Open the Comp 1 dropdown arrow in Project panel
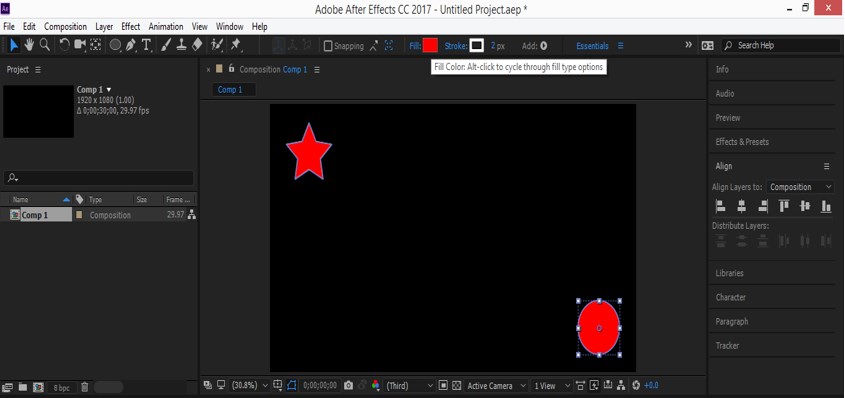This screenshot has width=845, height=398. (109, 89)
